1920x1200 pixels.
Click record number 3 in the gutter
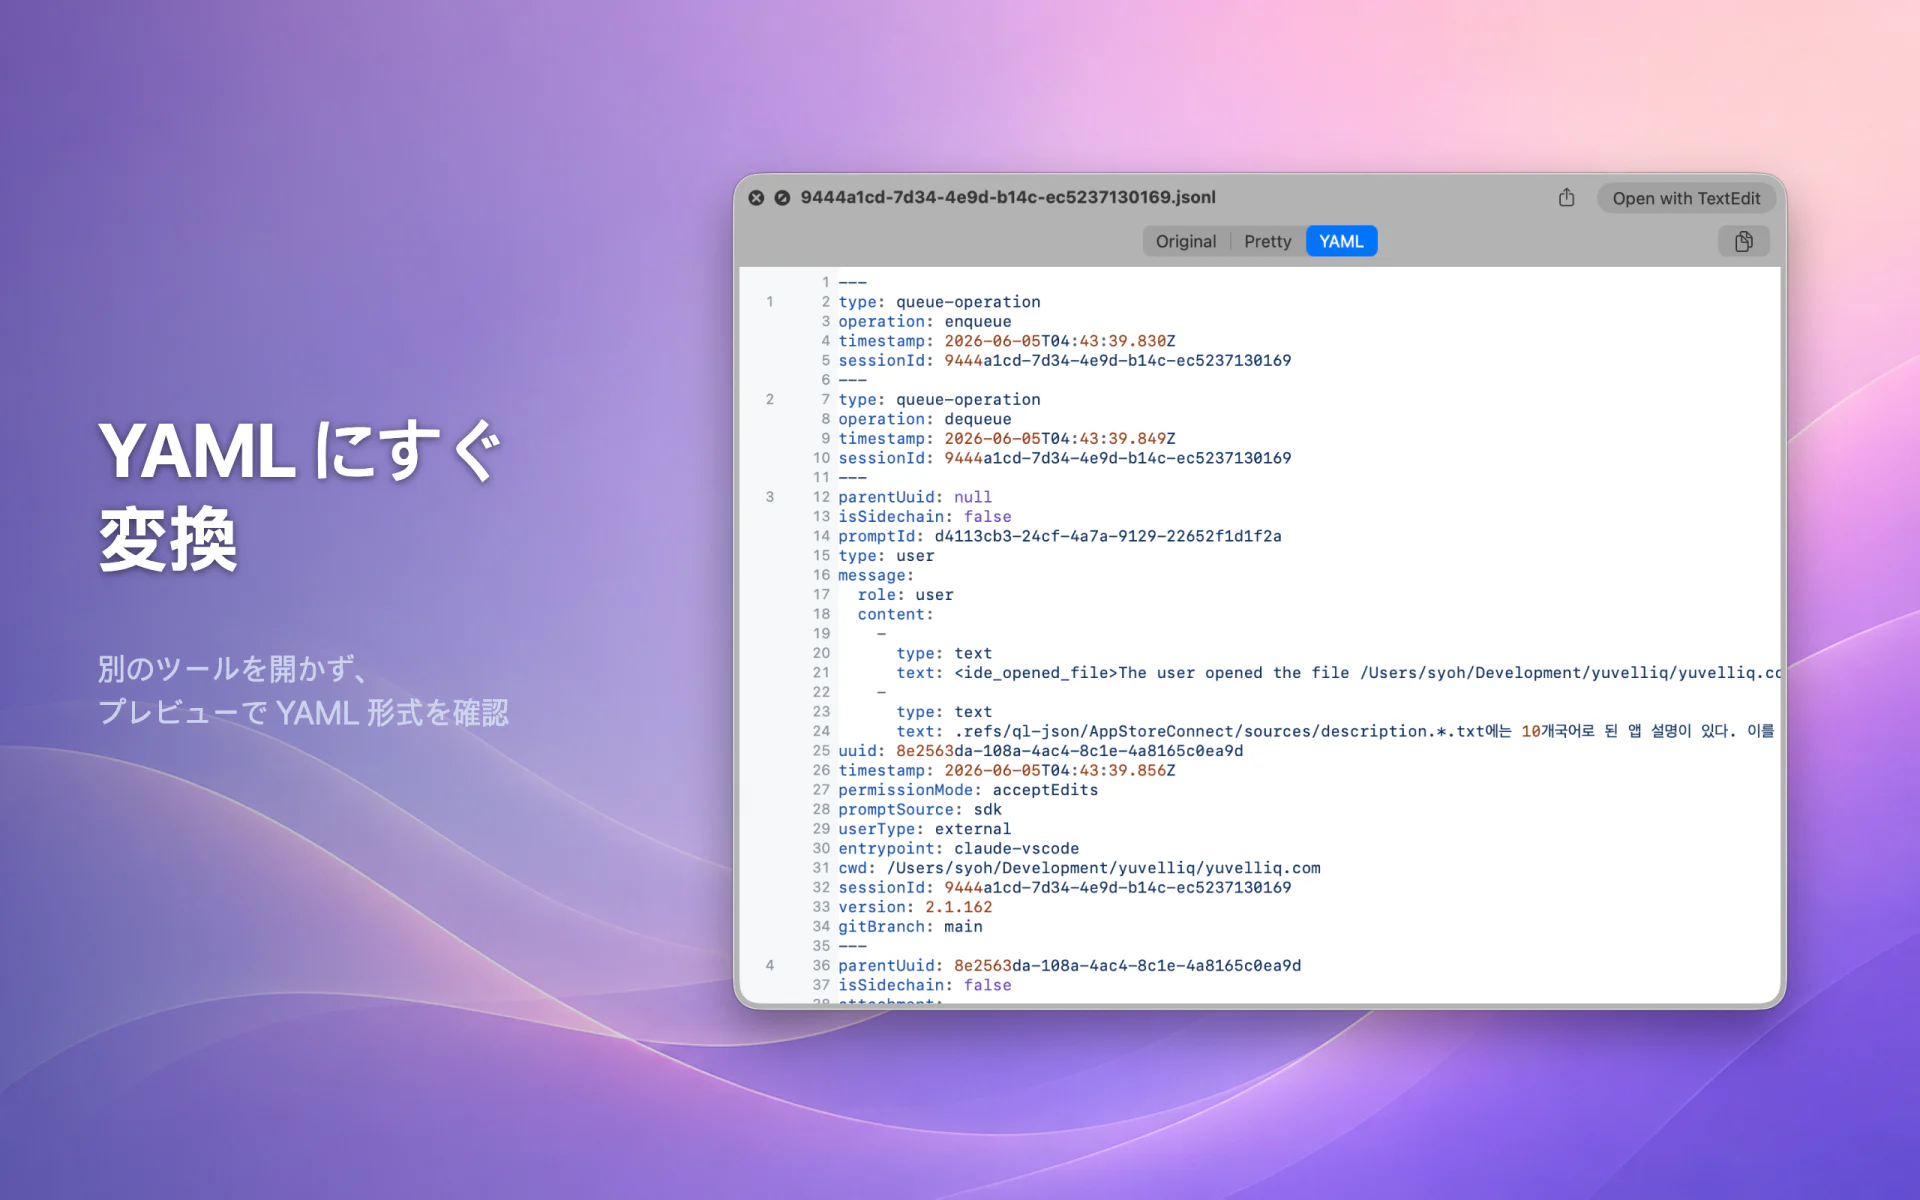[x=770, y=497]
